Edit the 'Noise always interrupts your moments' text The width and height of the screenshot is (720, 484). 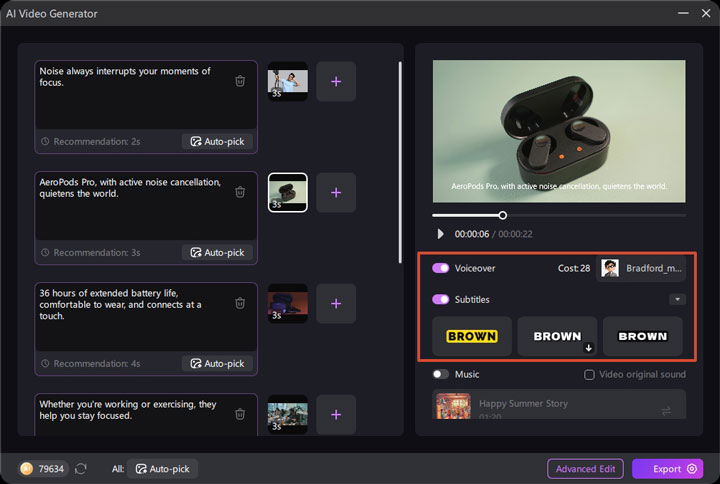pos(124,77)
